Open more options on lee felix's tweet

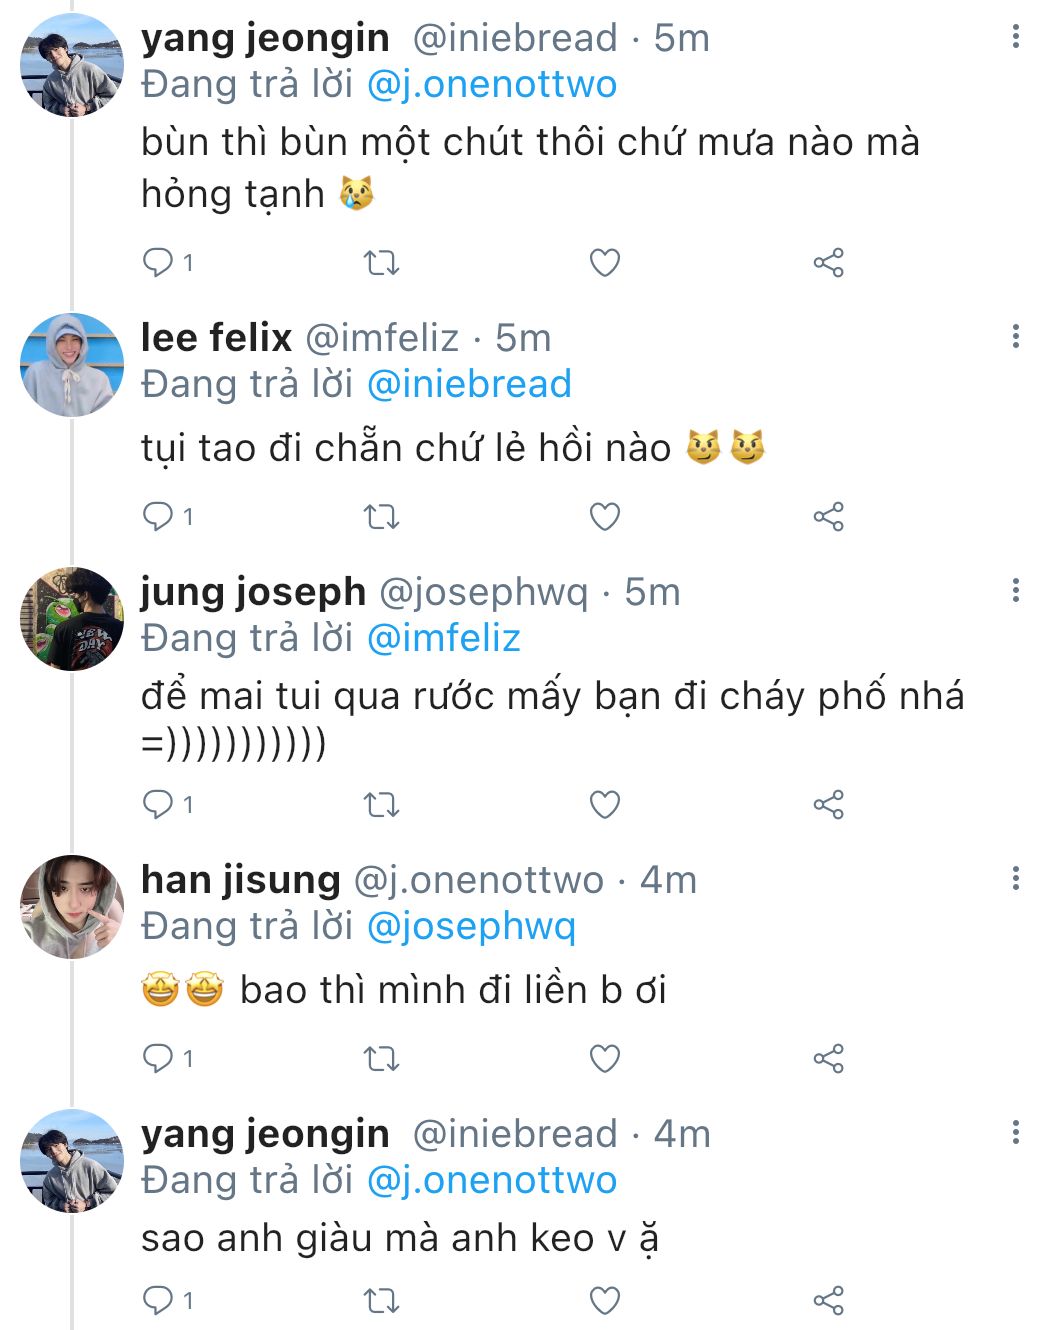[x=1016, y=336]
